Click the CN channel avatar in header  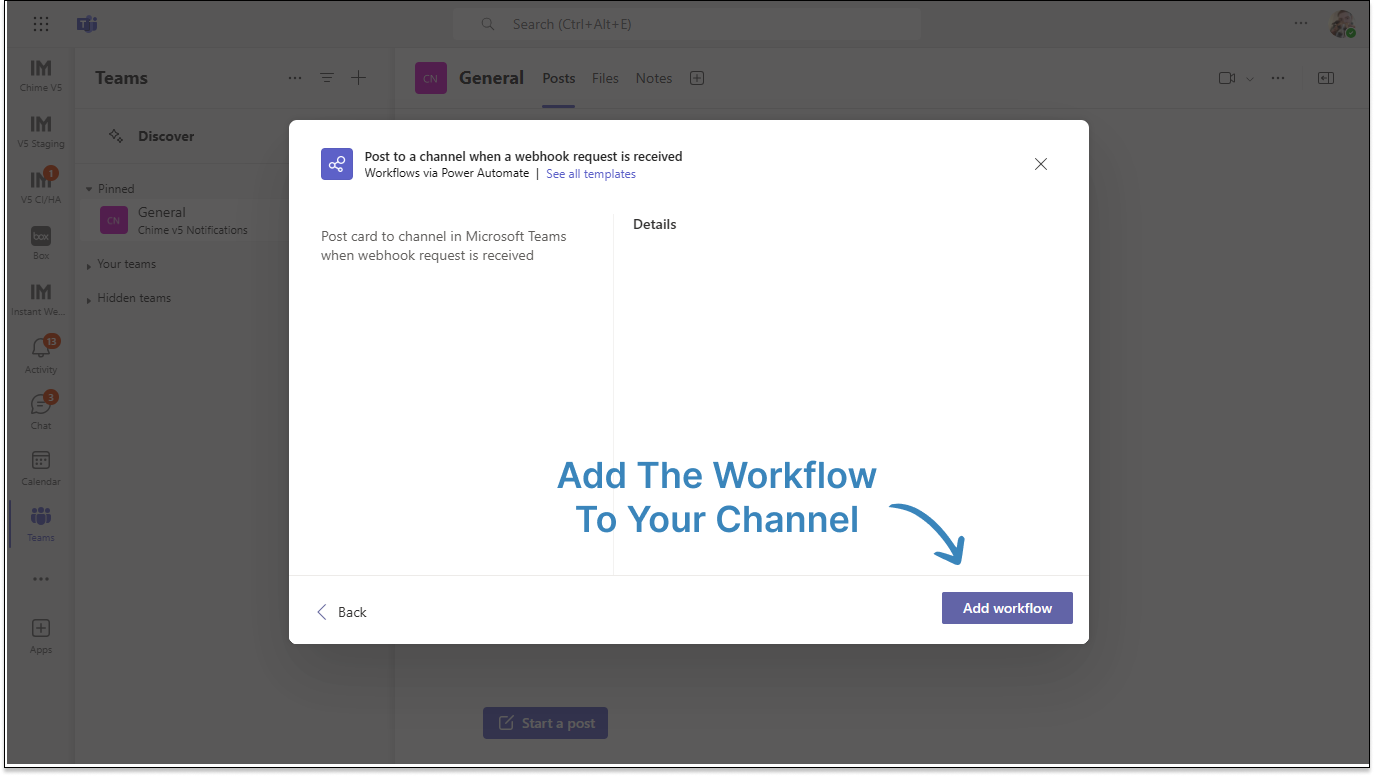pyautogui.click(x=430, y=78)
